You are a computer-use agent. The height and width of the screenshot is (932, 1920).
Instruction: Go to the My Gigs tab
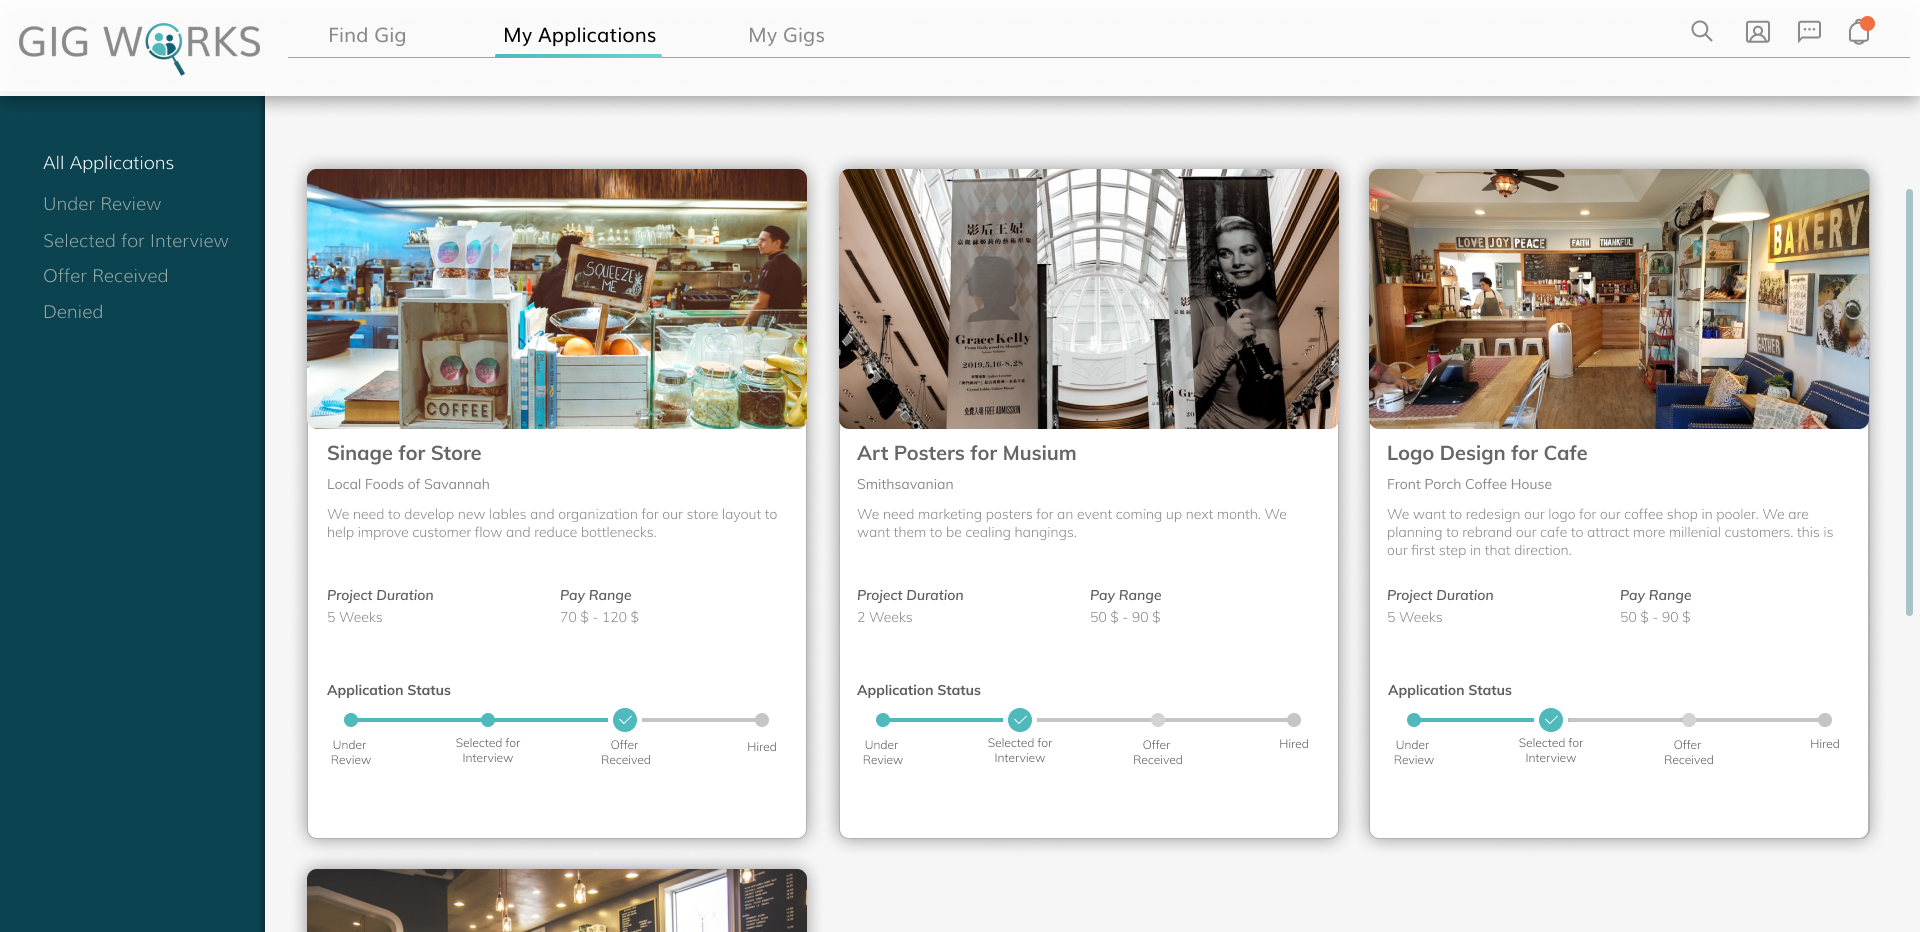pyautogui.click(x=786, y=35)
